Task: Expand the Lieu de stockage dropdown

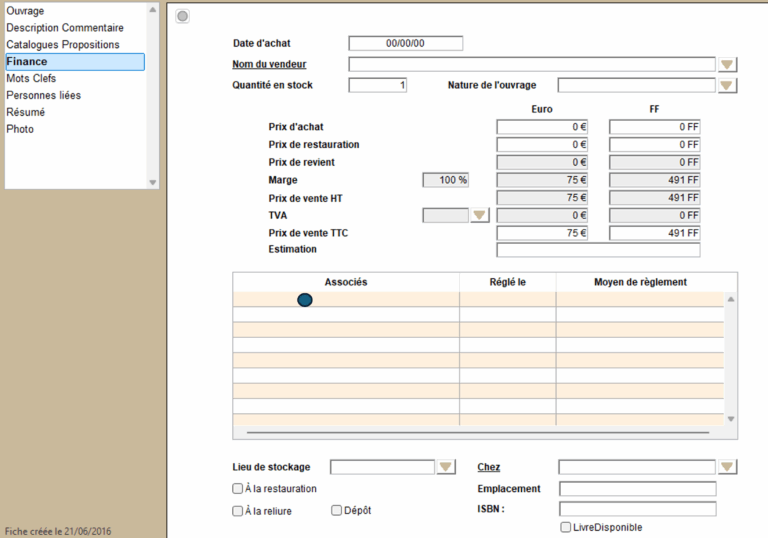Action: pos(446,467)
